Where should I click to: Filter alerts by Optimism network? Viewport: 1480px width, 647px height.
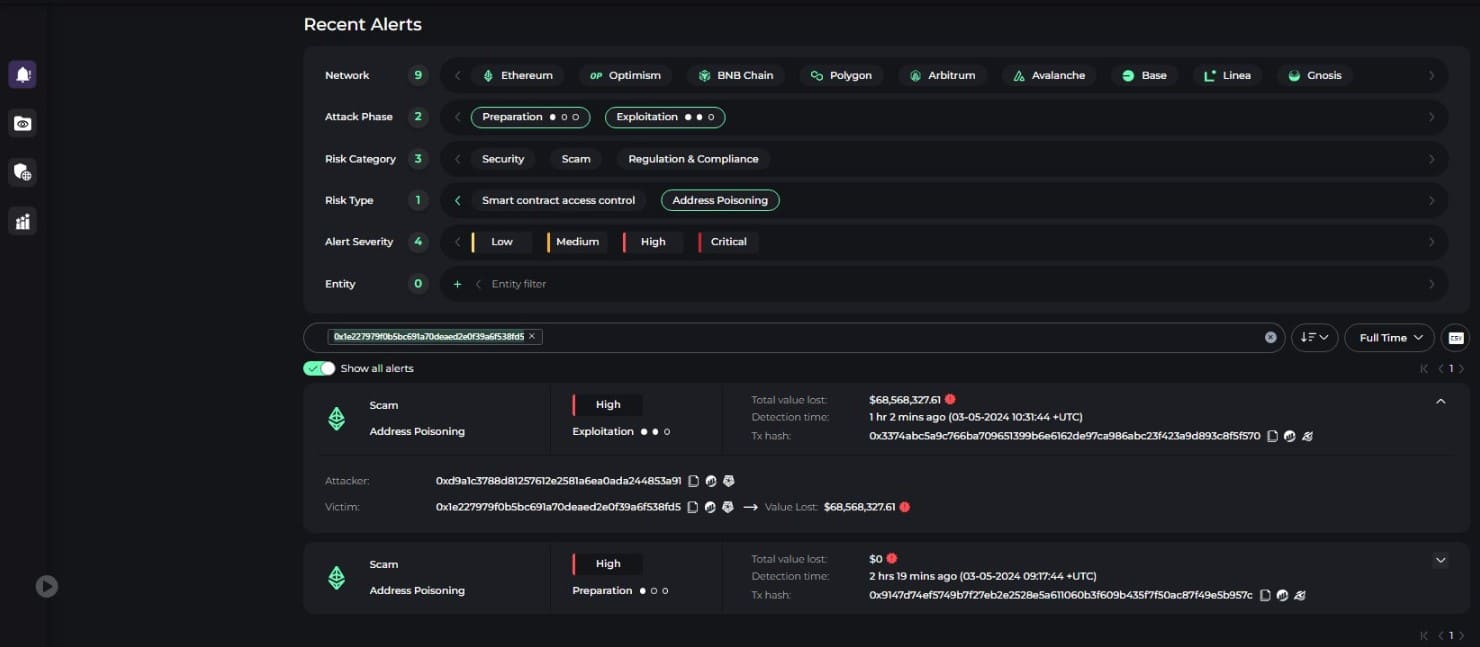coord(625,75)
